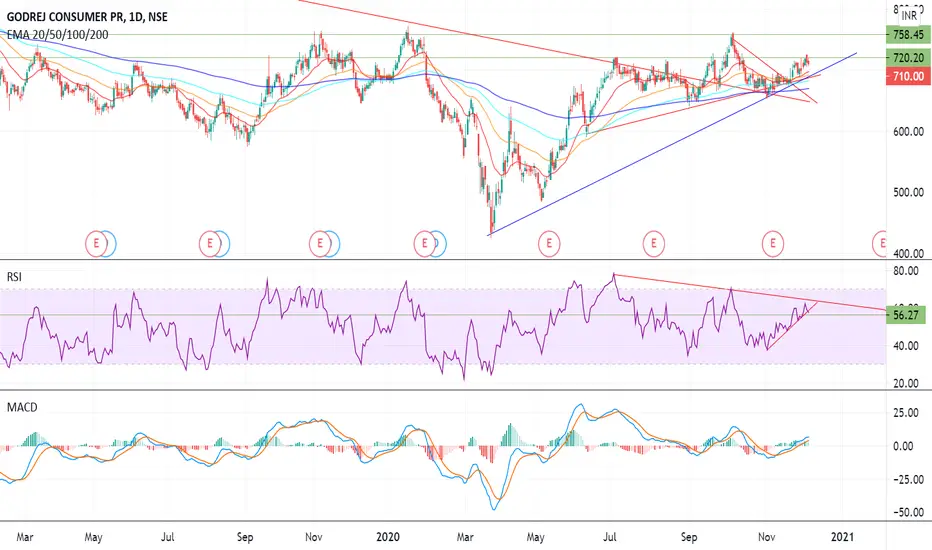The height and width of the screenshot is (550, 932).
Task: Select the red descending RSI trendline
Action: [x=749, y=292]
